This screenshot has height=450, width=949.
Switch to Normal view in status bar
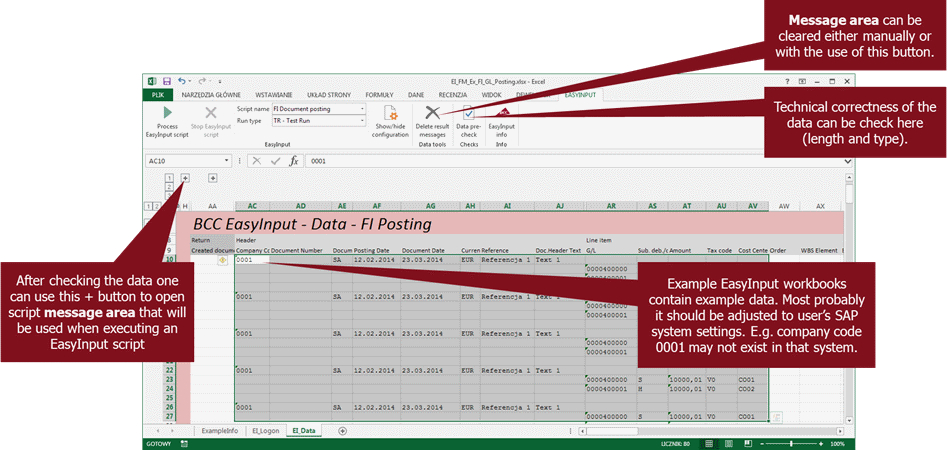[x=711, y=444]
